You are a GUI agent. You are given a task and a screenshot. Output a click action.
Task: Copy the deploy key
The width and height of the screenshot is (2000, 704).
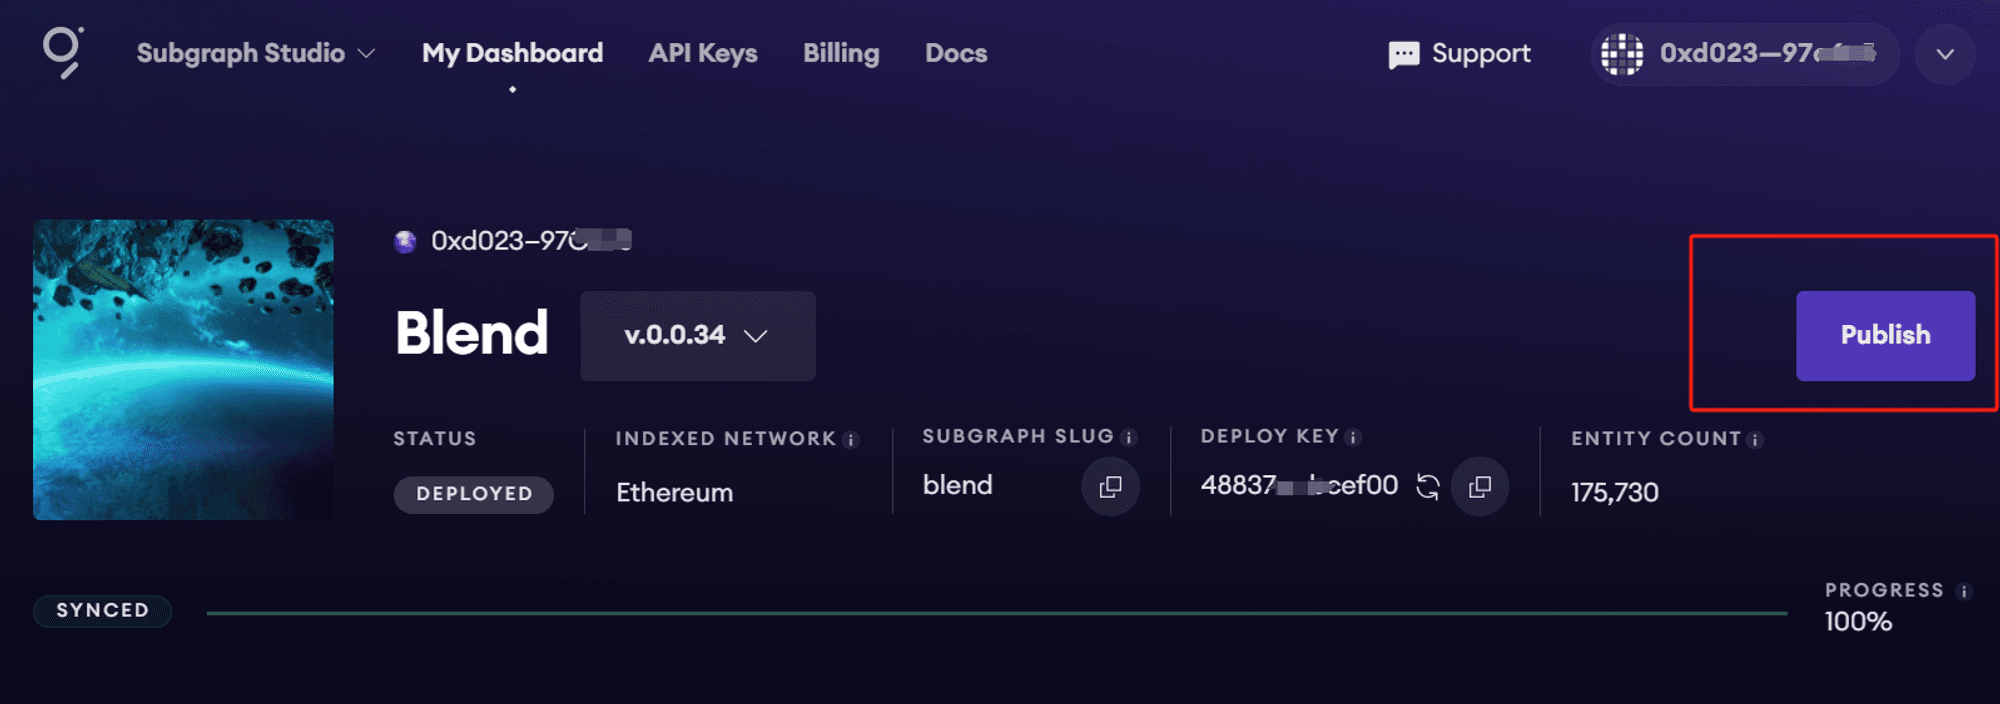1480,487
